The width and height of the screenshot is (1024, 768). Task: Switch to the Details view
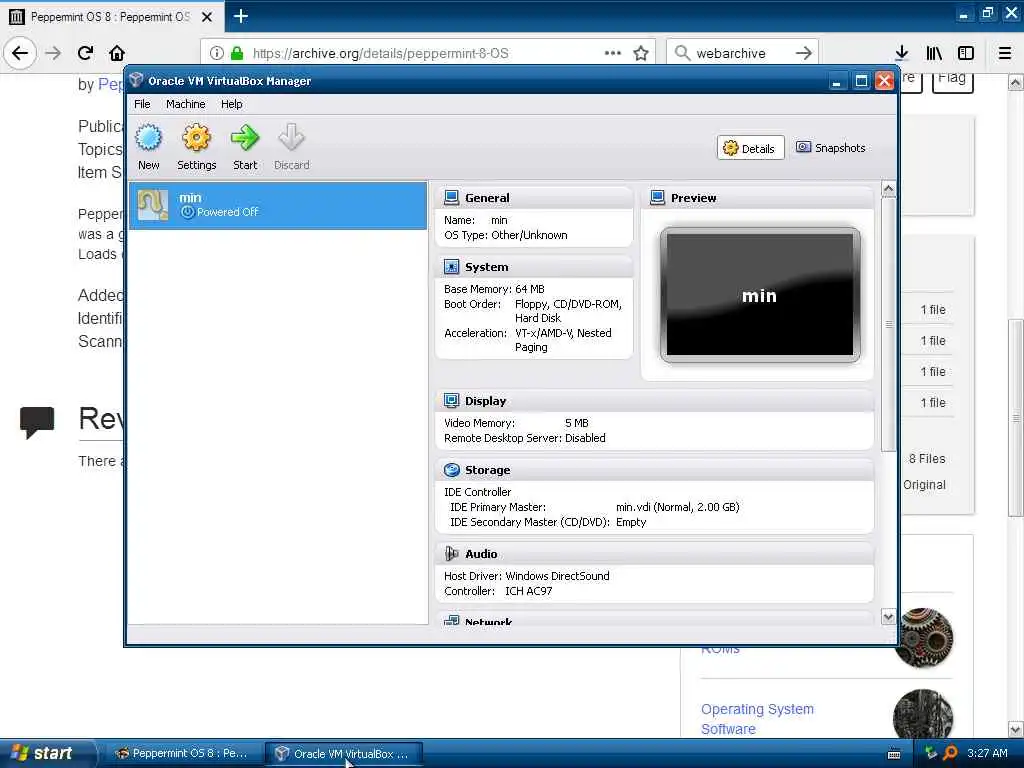coord(750,148)
